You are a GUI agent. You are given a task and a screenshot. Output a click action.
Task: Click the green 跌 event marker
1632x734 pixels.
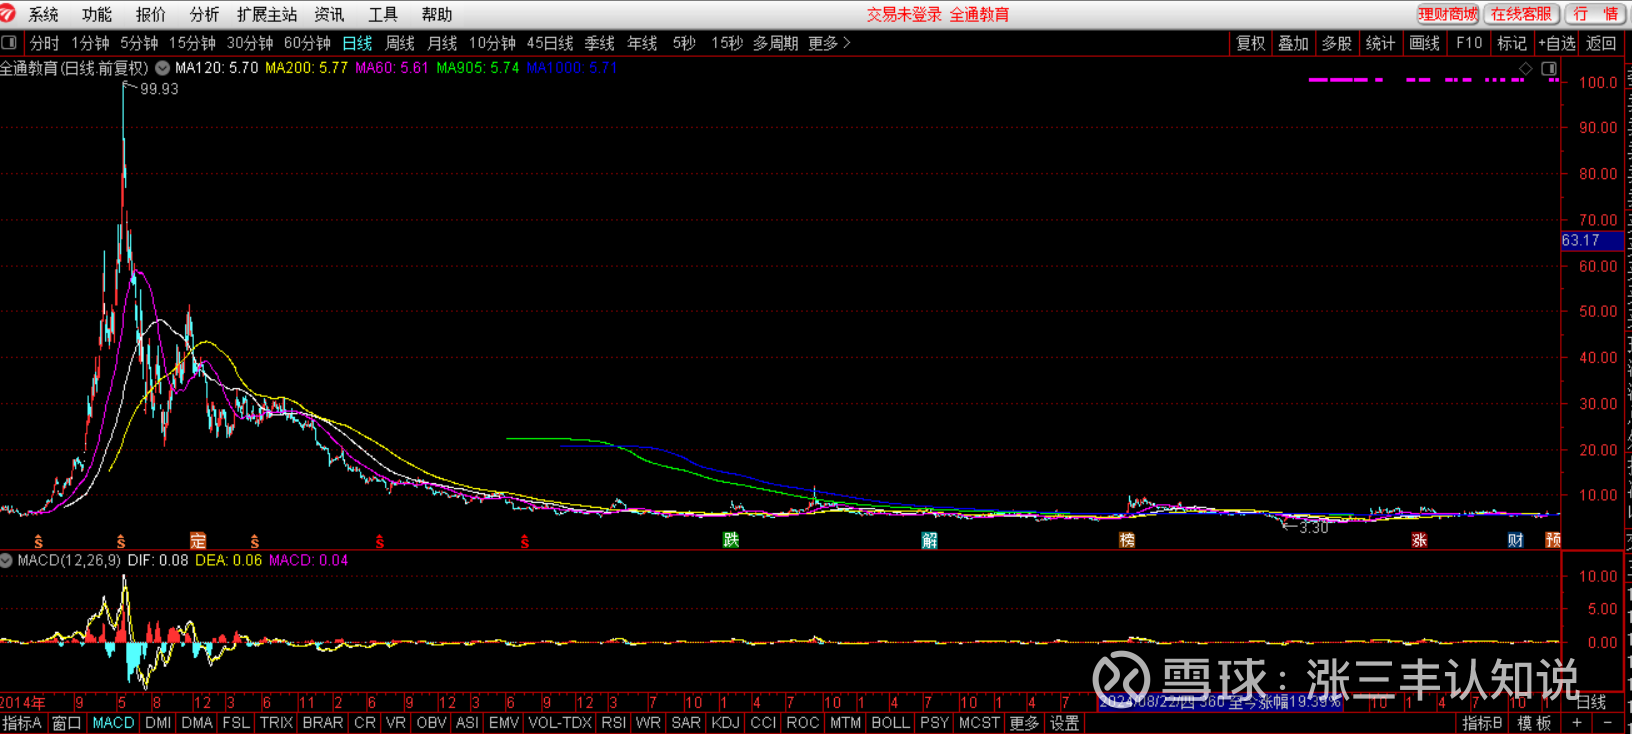(x=731, y=540)
